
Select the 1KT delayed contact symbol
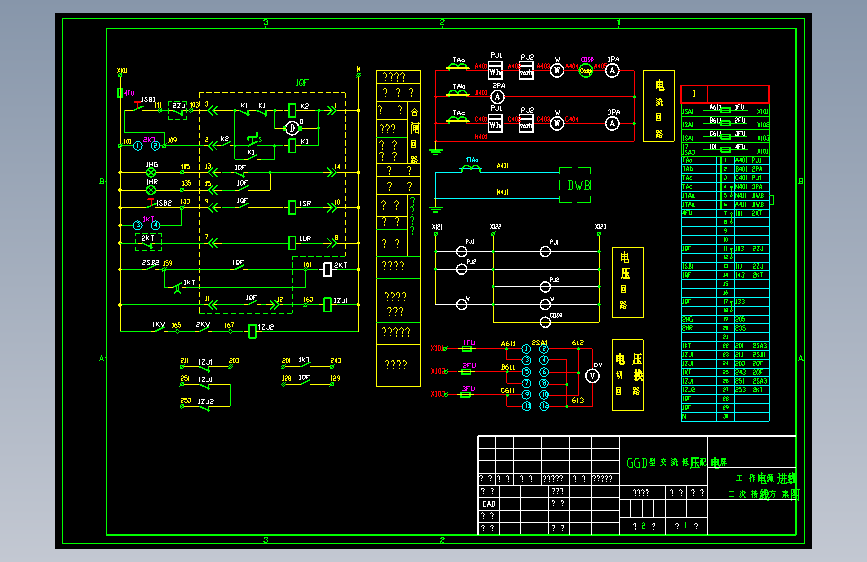pyautogui.click(x=177, y=287)
